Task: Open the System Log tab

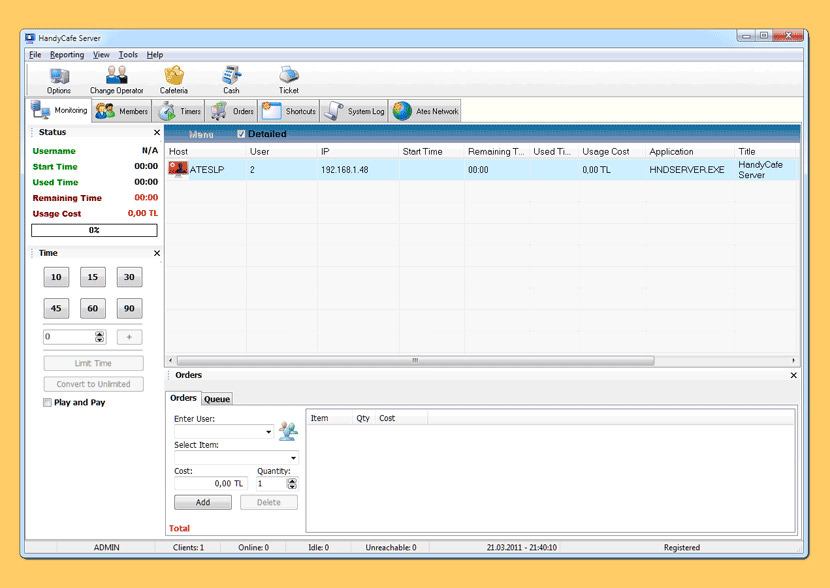Action: 354,111
